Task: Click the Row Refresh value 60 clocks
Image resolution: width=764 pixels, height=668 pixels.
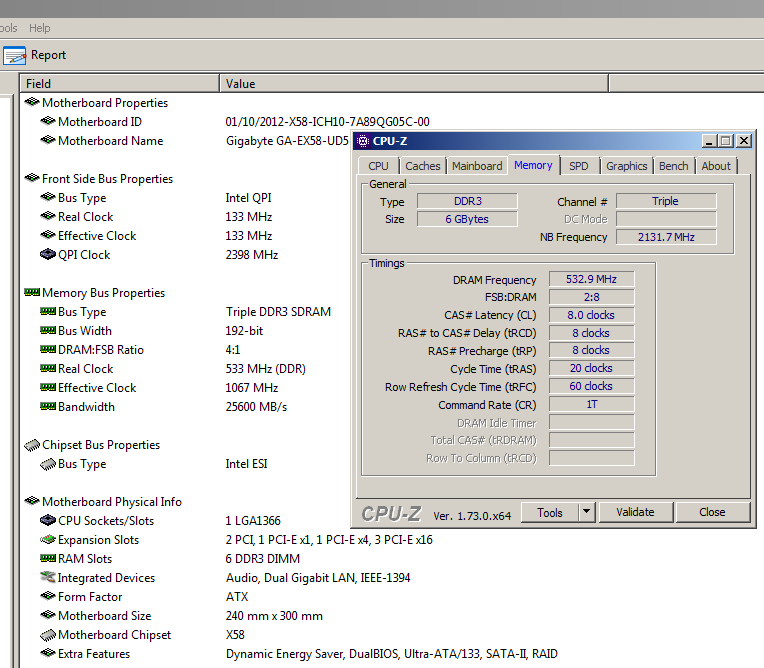Action: (x=591, y=386)
